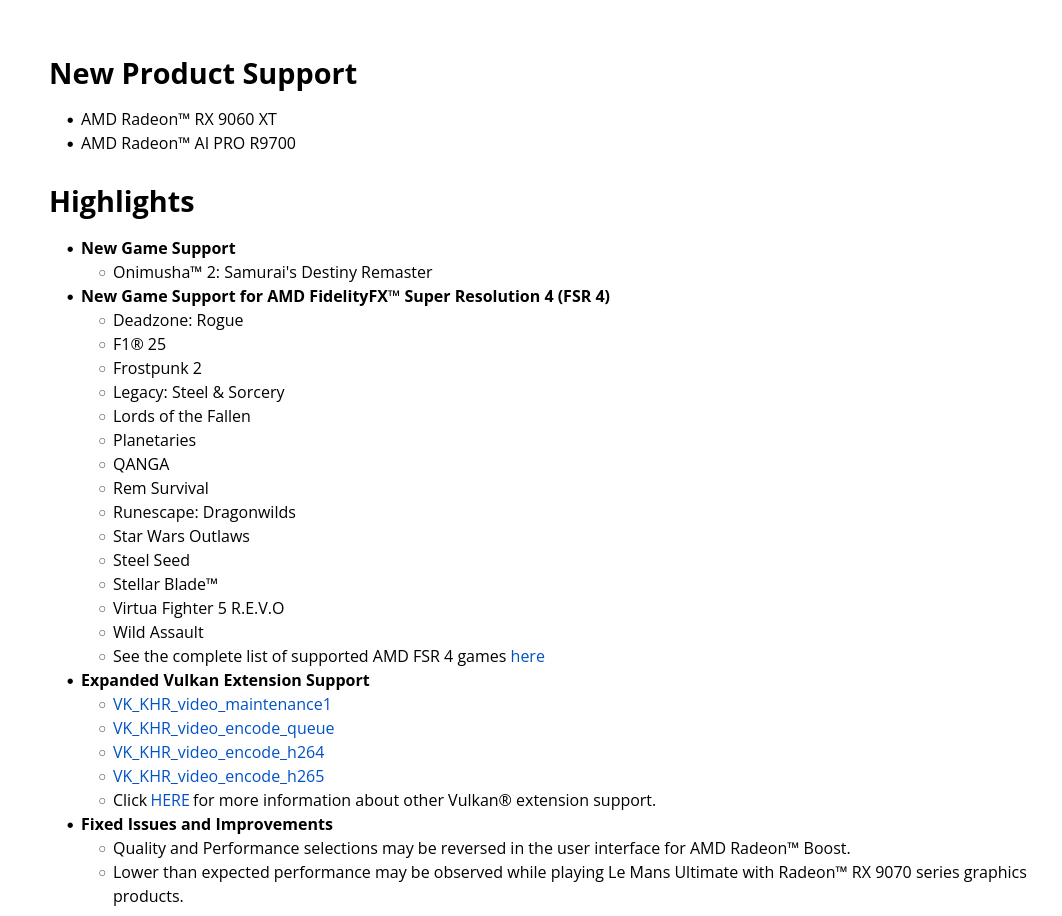Click AMD Radeon RX 9060 XT text

coord(178,119)
